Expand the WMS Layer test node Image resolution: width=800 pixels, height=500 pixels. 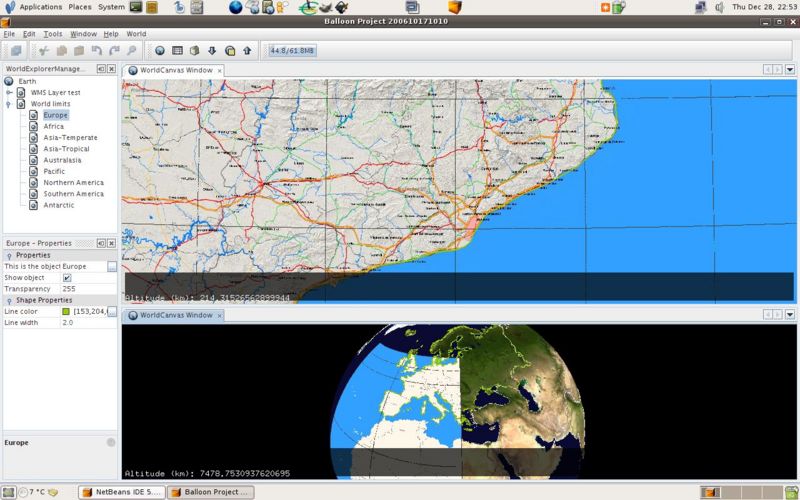click(x=10, y=92)
